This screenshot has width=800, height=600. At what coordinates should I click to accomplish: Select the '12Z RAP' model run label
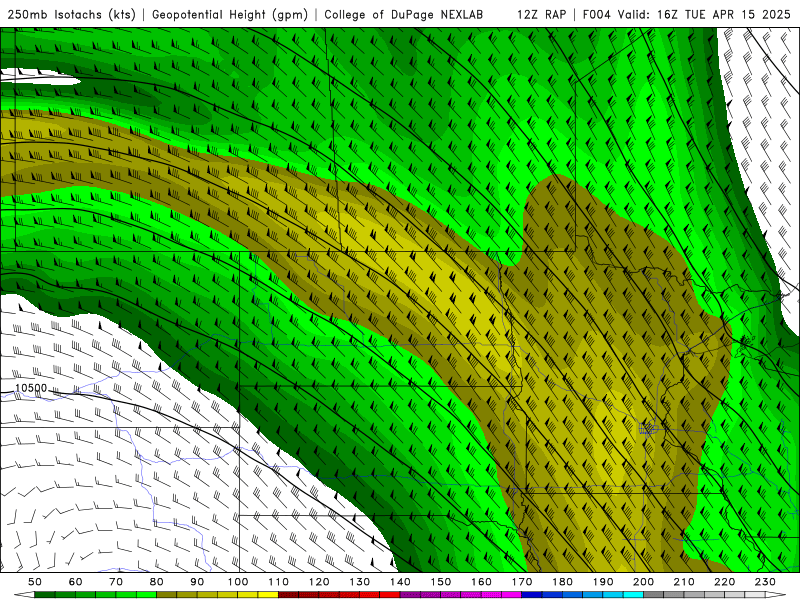[x=541, y=14]
